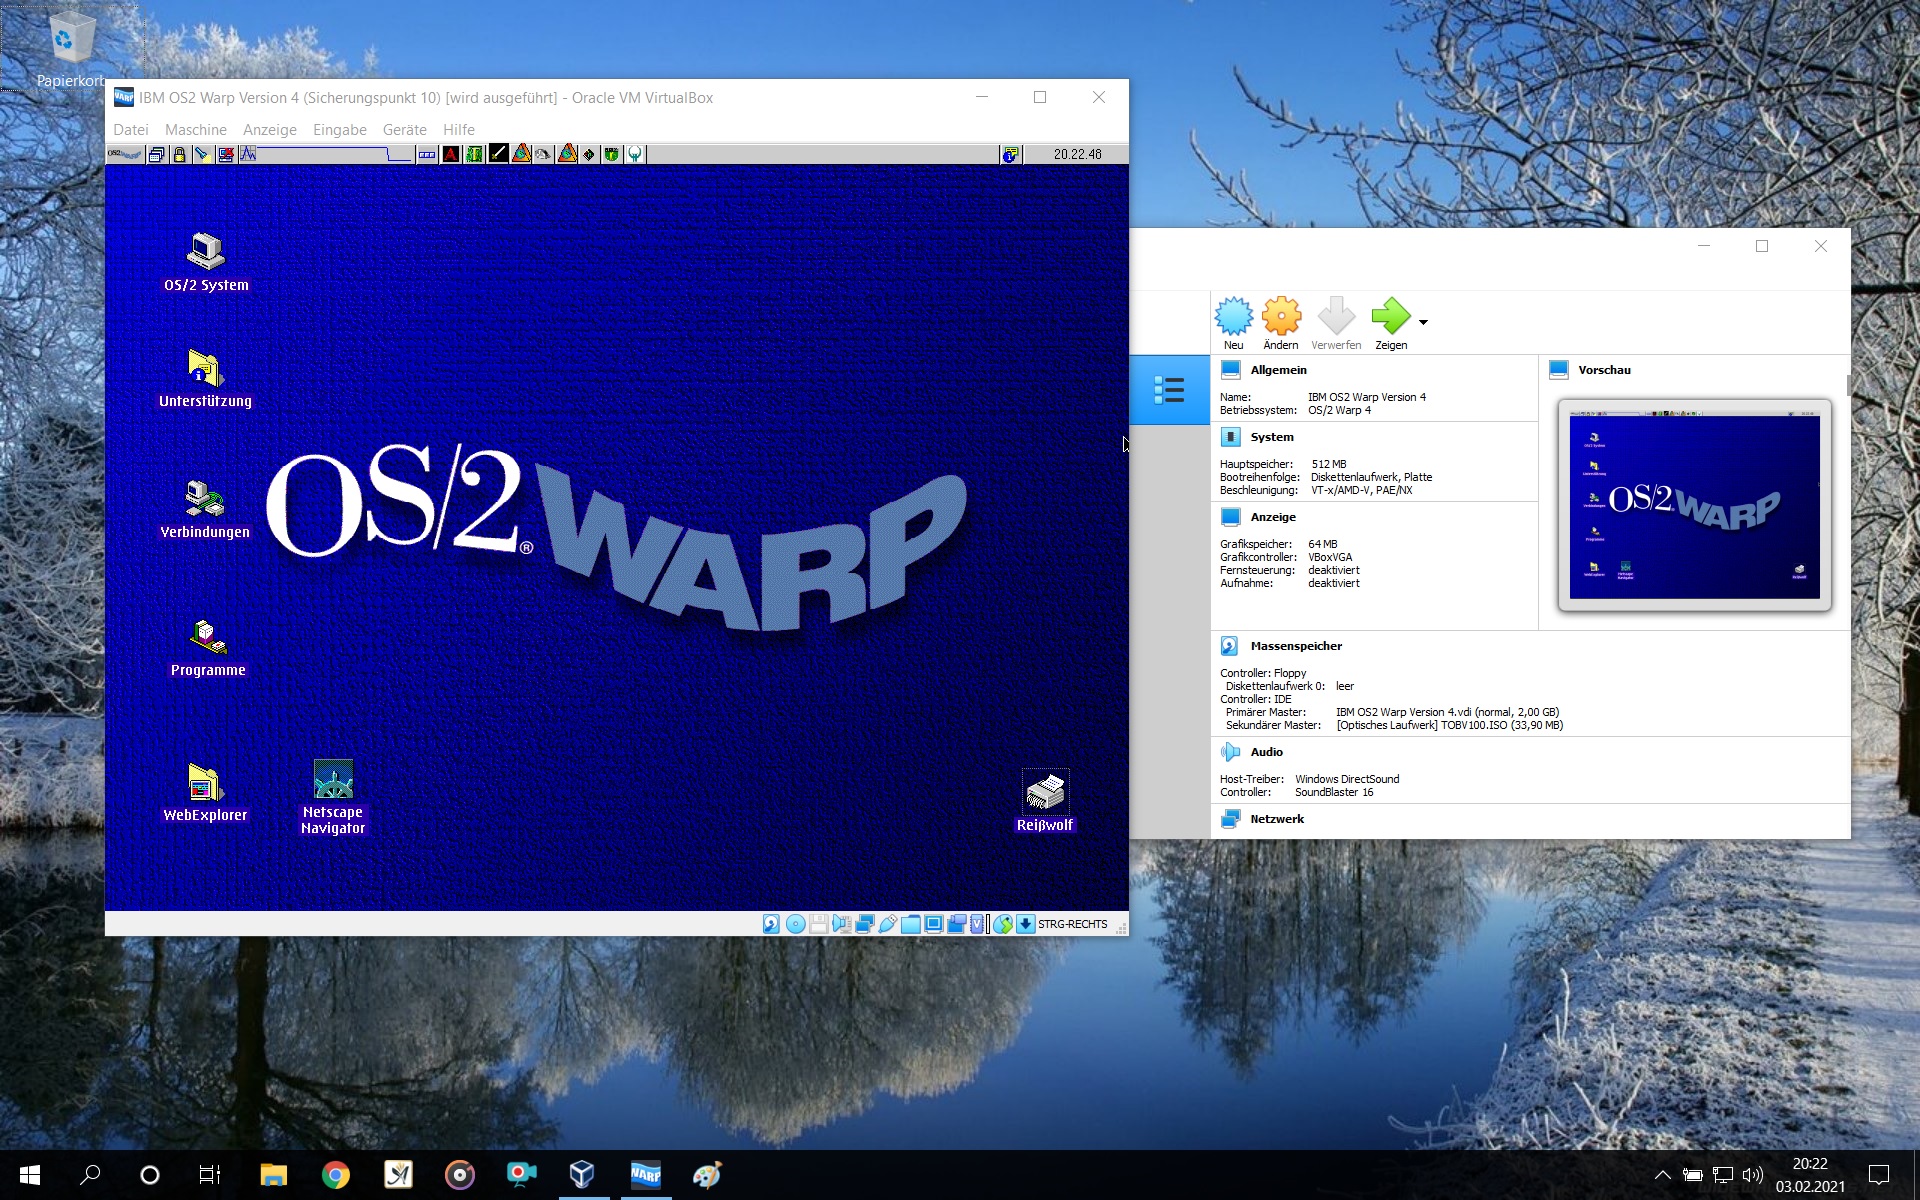Screen dimensions: 1920x1200
Task: Click the Zeigen button
Action: click(x=1391, y=324)
